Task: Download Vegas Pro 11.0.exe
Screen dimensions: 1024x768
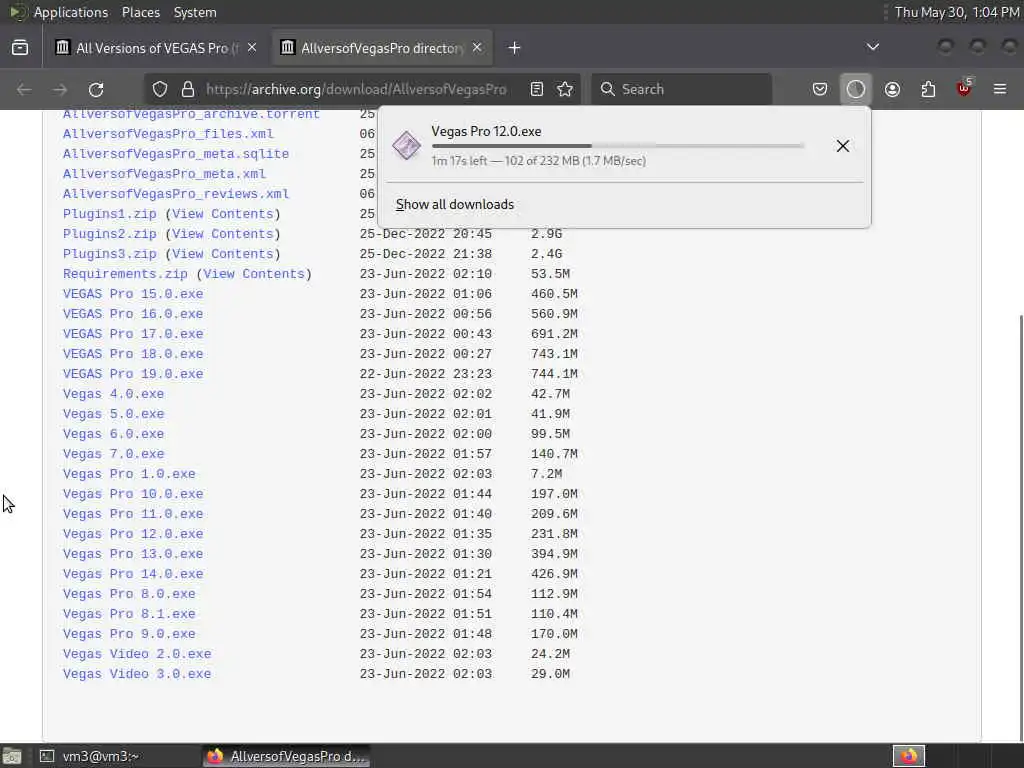Action: (x=133, y=514)
